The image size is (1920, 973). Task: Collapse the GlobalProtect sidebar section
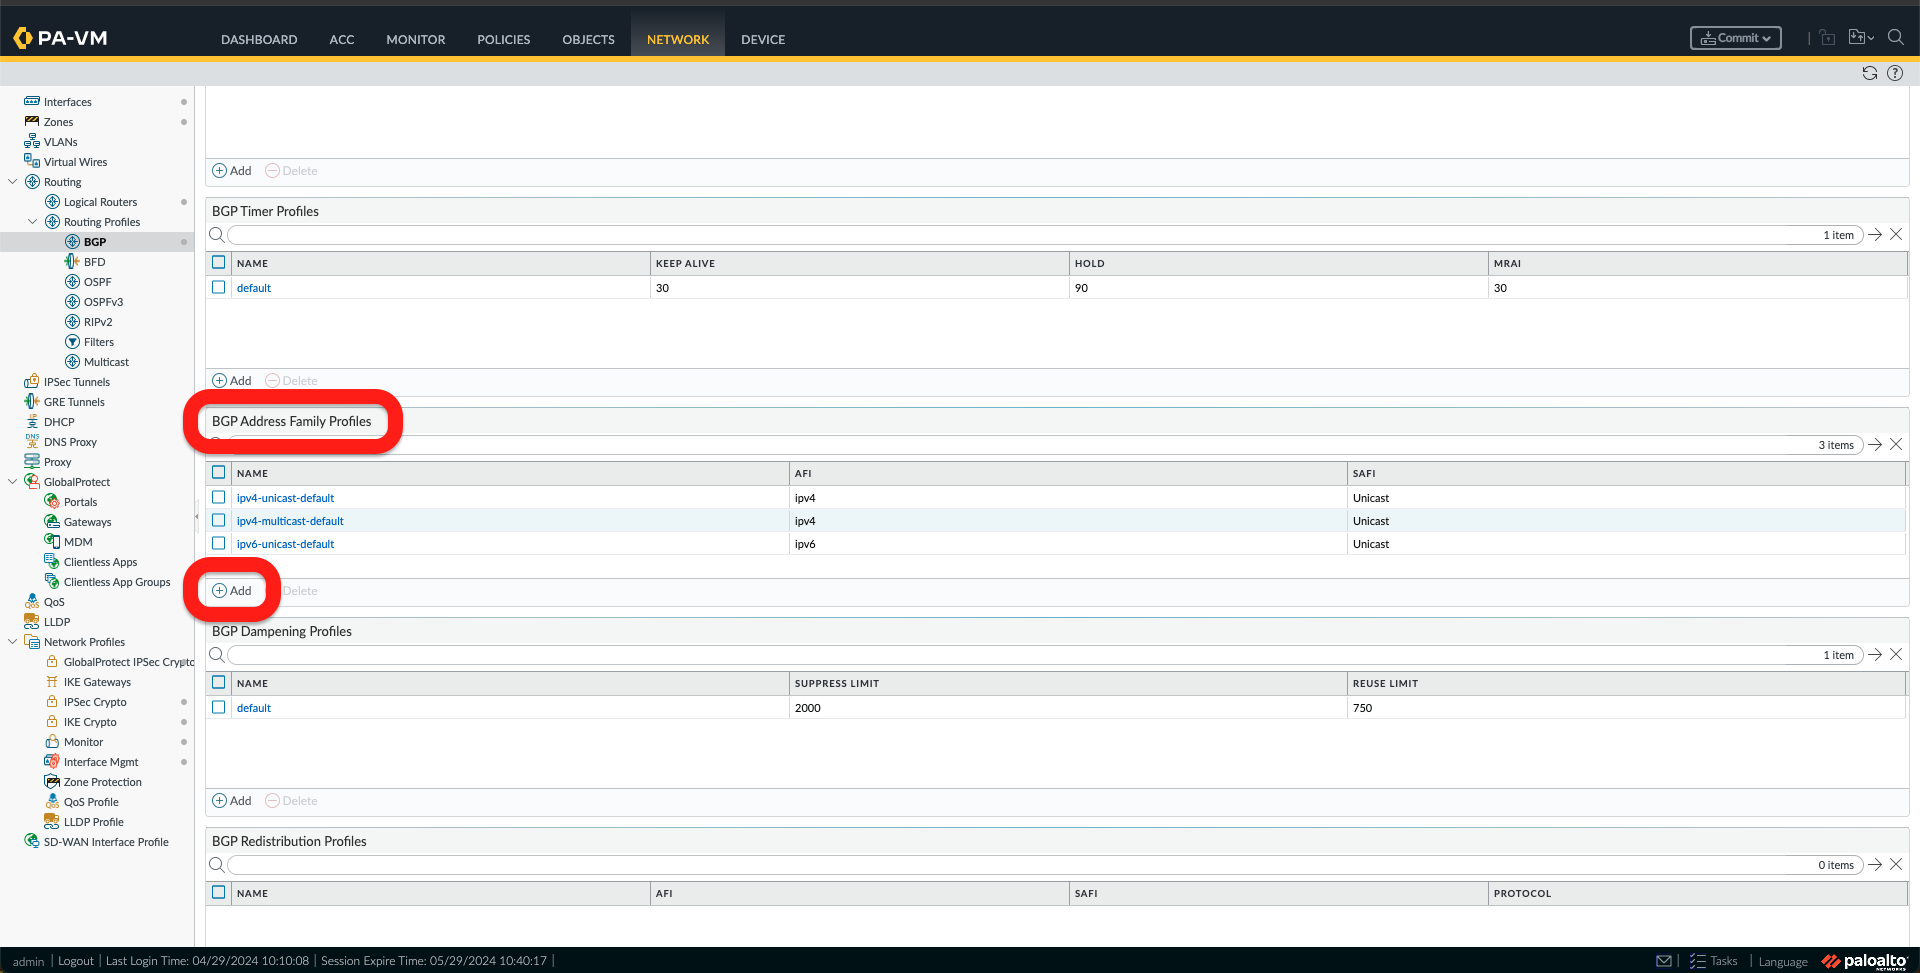coord(13,481)
